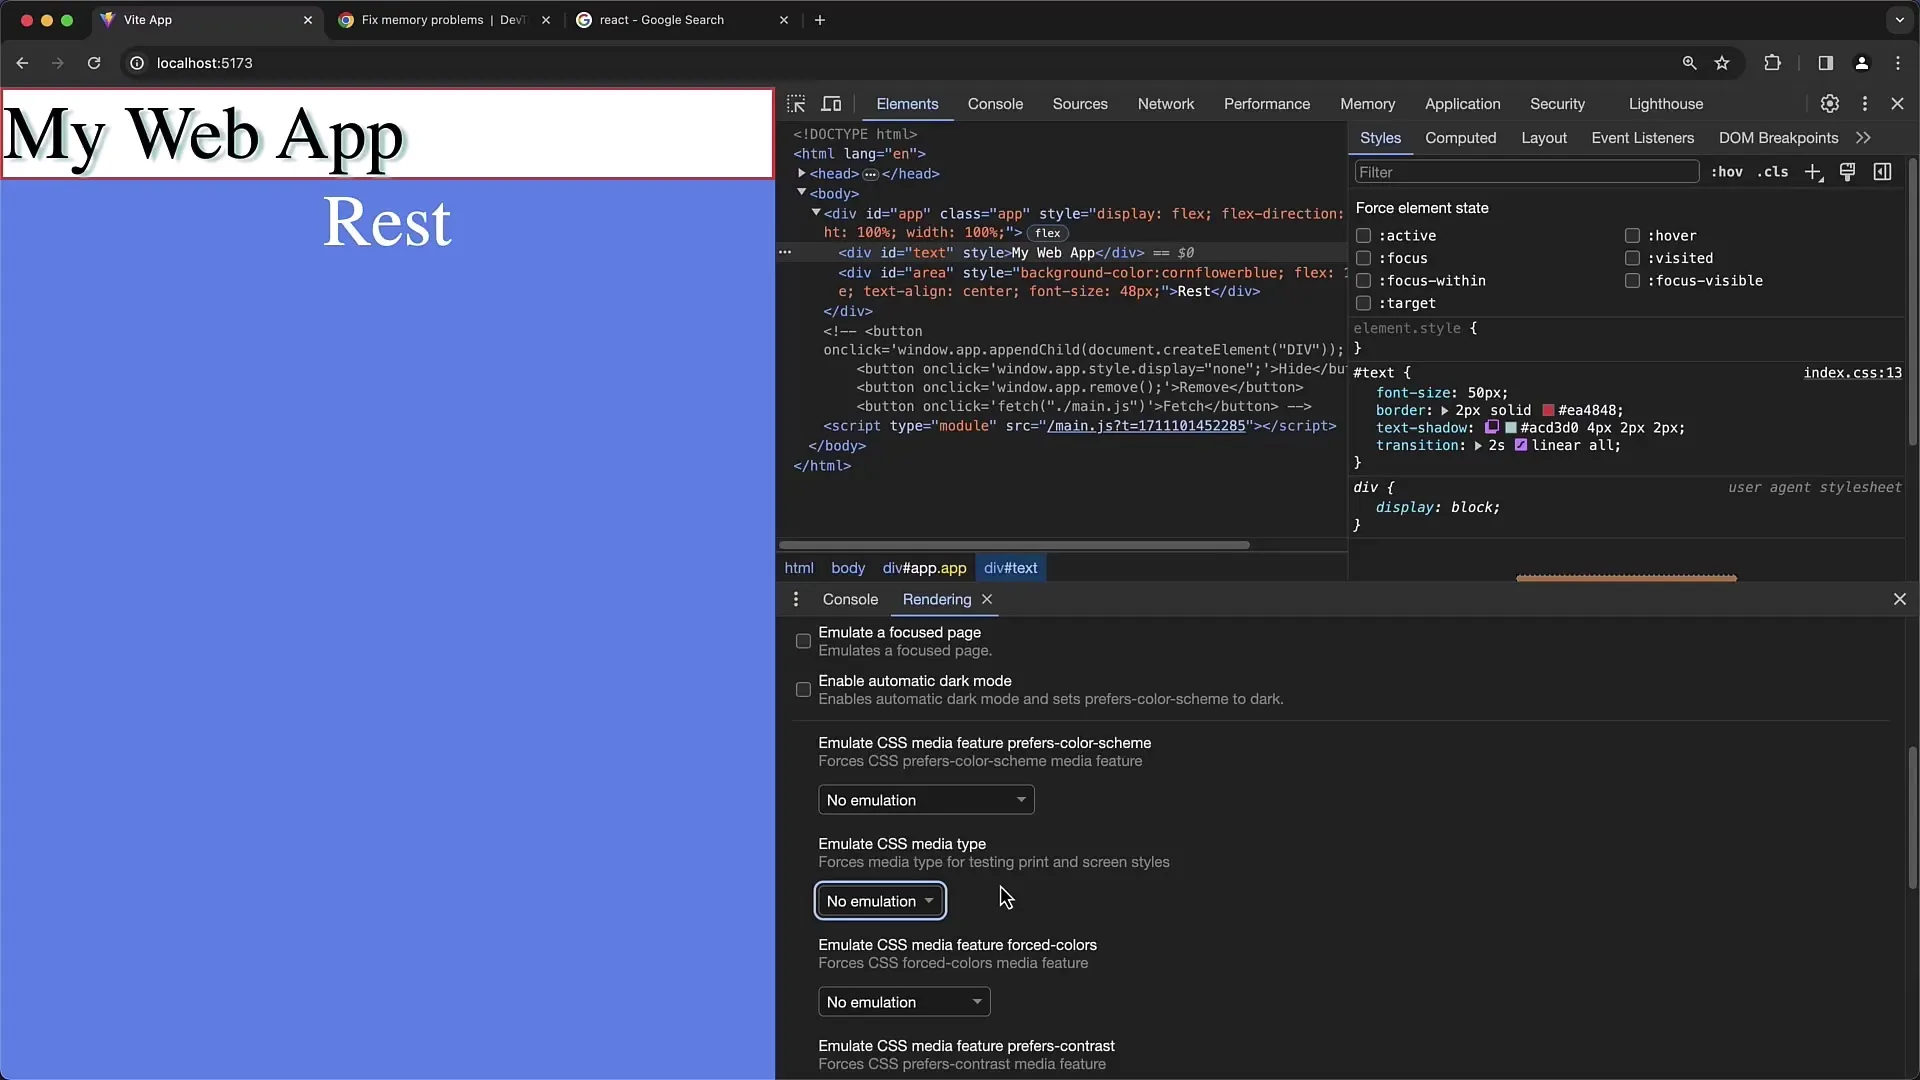Open the Emulate CSS forced-colors dropdown
1920x1080 pixels.
coord(901,1001)
